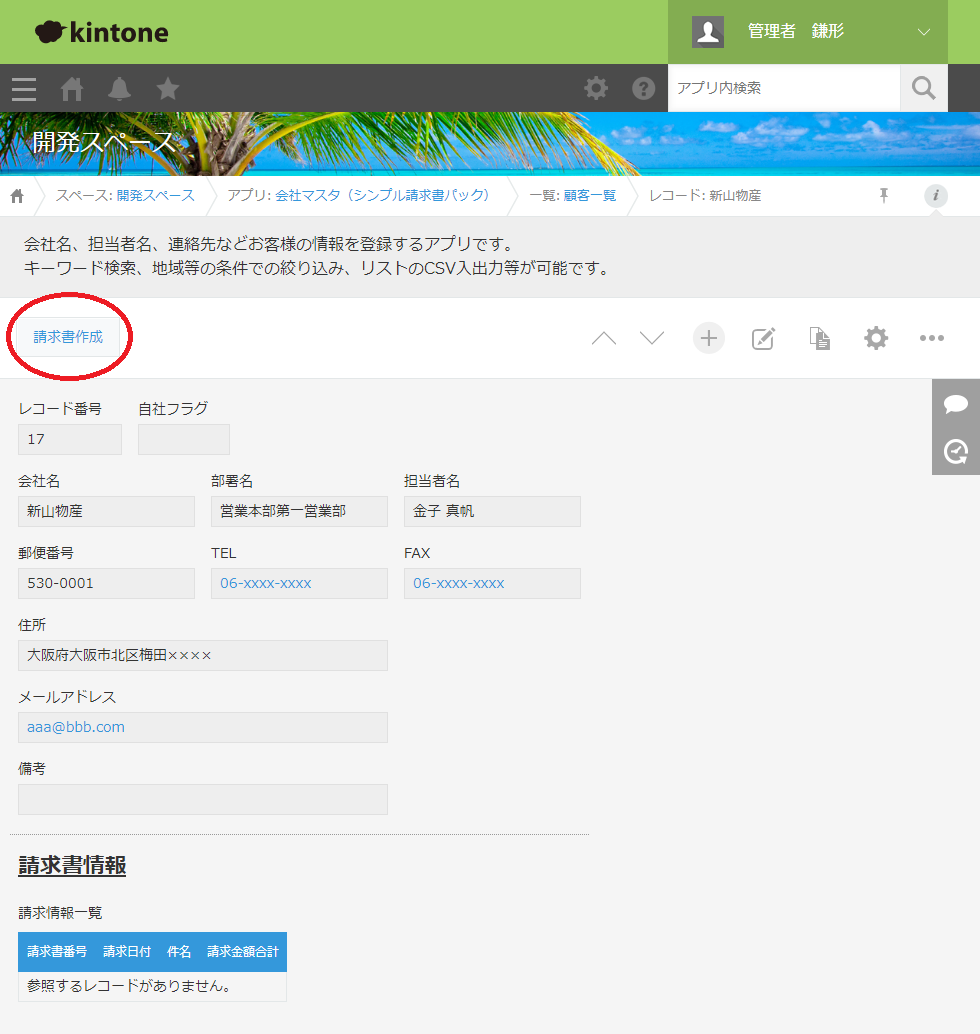Expand the 管理者 鎌形 user dropdown

point(924,32)
